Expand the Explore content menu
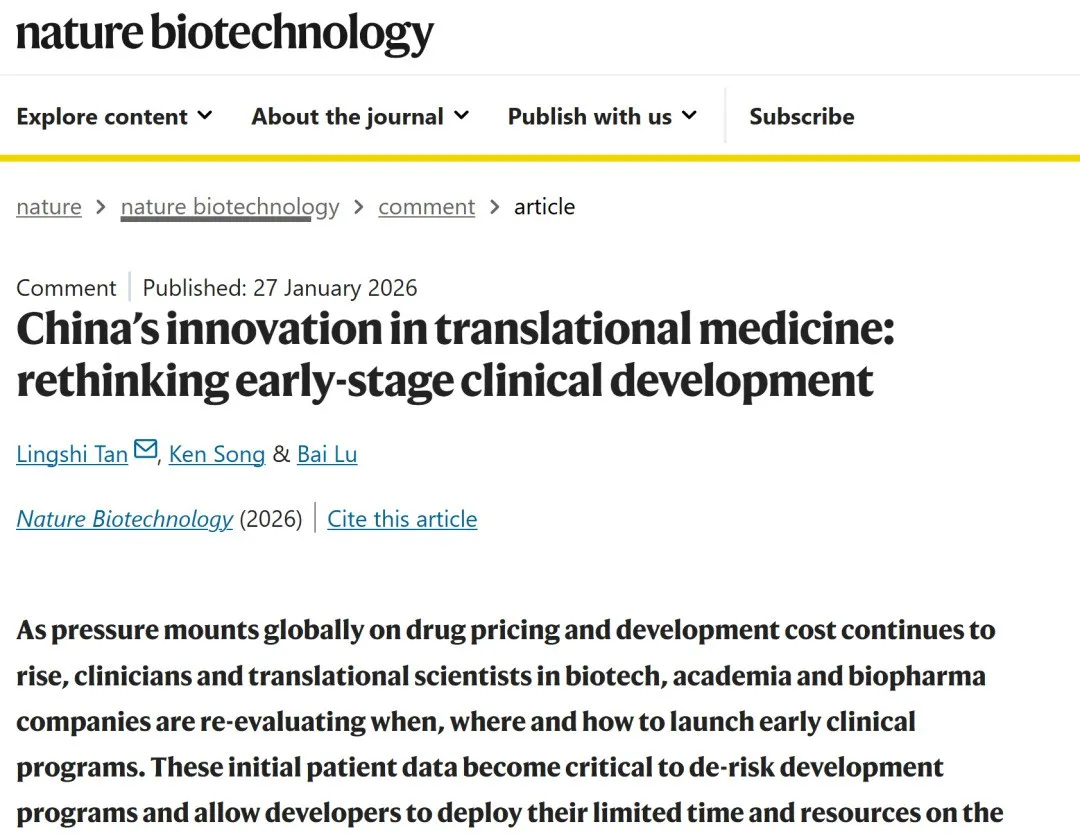The image size is (1080, 839). point(115,117)
